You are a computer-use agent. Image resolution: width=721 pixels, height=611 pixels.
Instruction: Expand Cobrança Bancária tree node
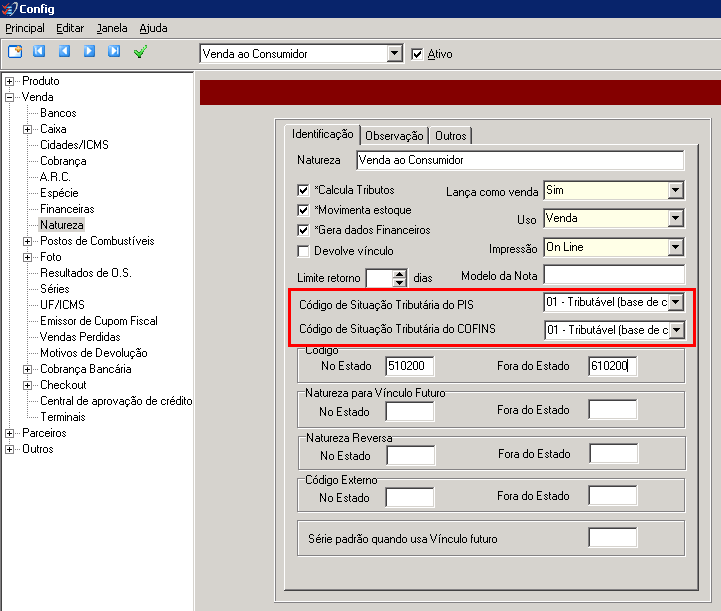(x=27, y=369)
